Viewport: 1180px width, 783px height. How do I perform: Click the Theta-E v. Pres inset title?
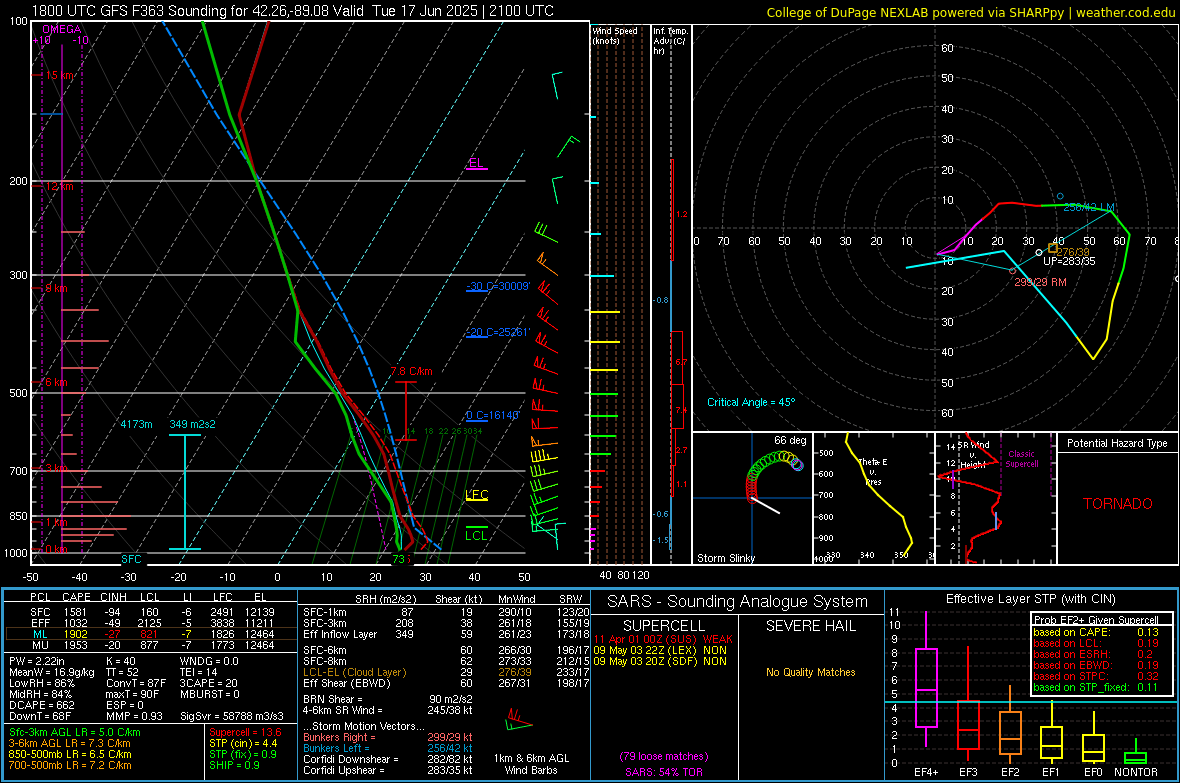[873, 471]
